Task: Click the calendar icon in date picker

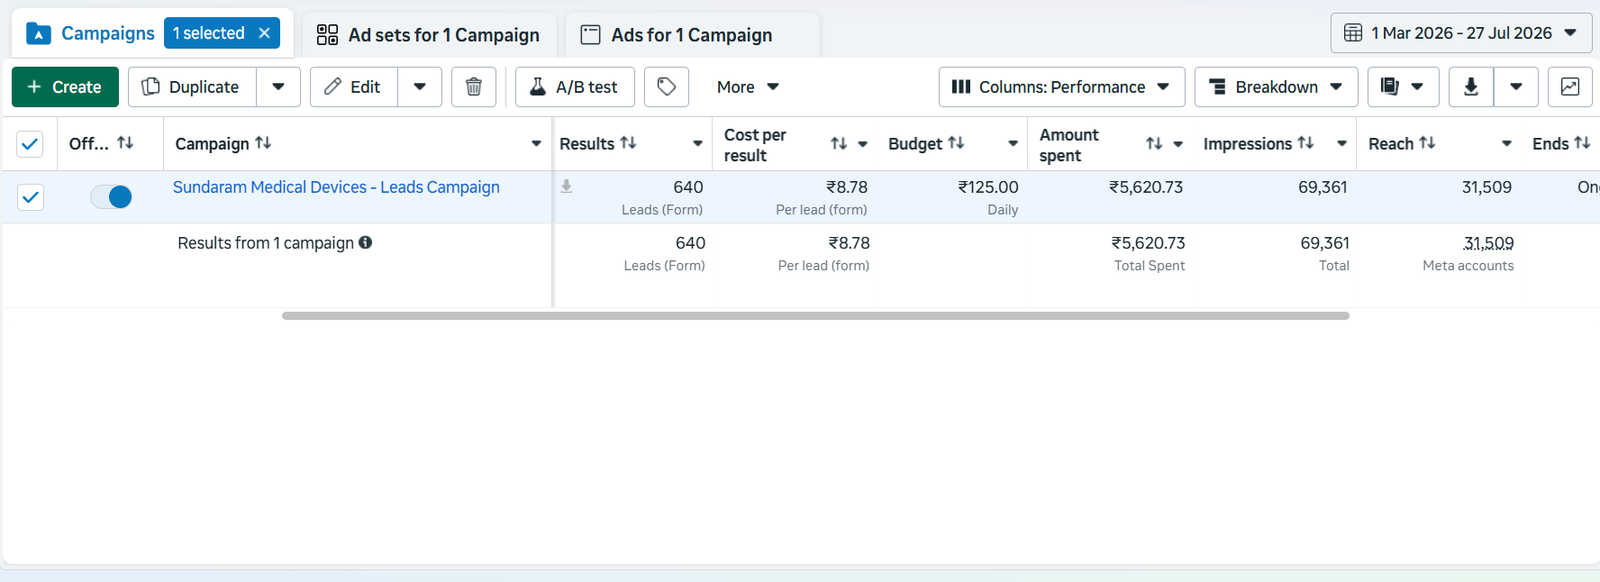Action: (x=1353, y=33)
